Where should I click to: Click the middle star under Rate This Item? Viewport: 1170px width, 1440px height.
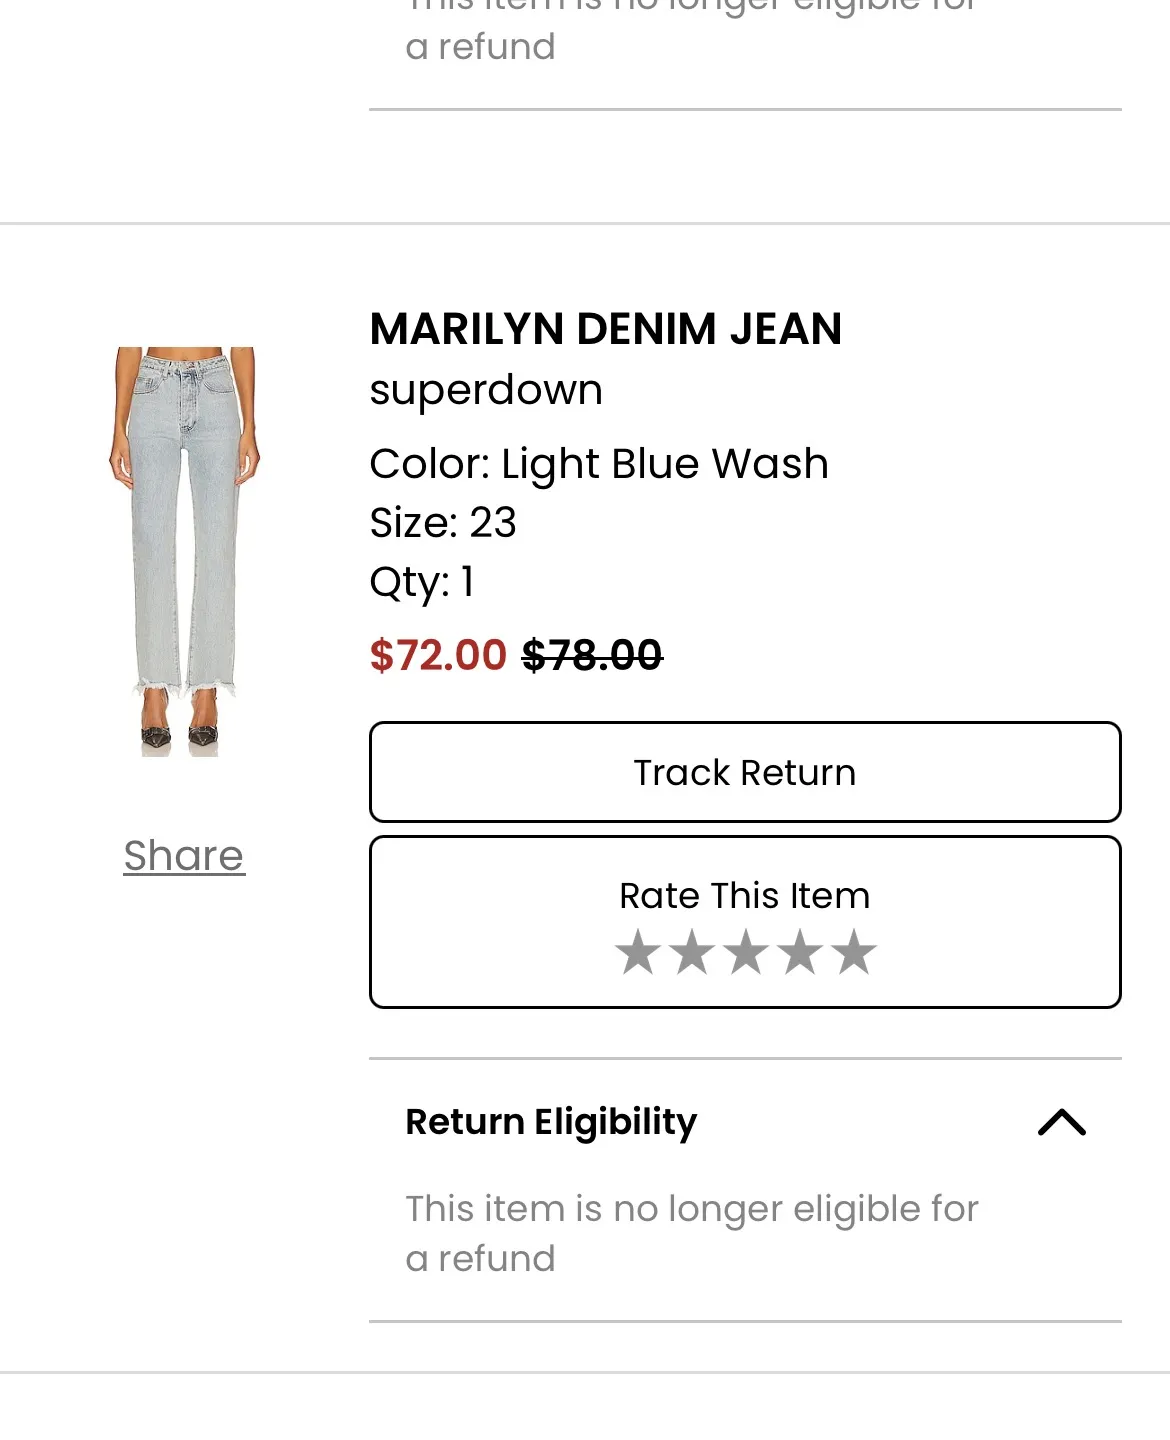(744, 952)
